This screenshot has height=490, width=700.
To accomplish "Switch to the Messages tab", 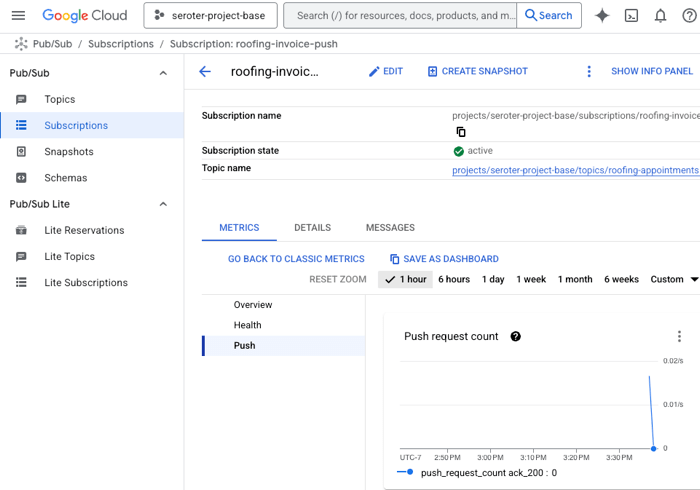I will 390,227.
